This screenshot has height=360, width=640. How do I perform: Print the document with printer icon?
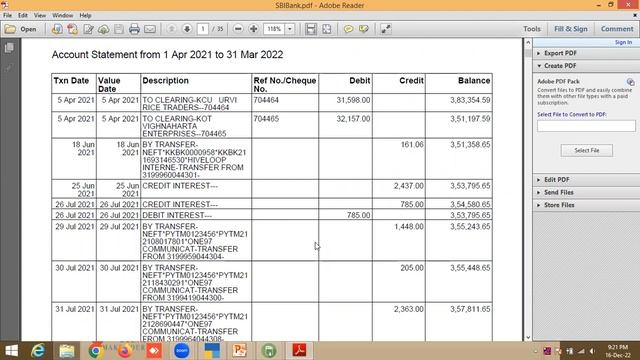[x=134, y=29]
